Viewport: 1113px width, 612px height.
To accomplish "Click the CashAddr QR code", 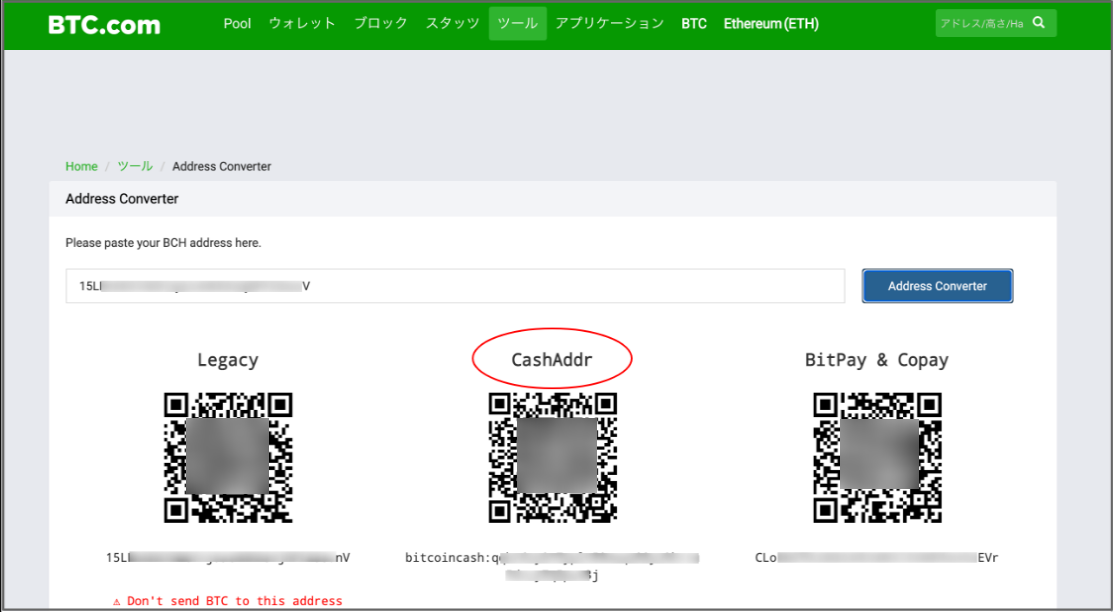I will click(552, 458).
